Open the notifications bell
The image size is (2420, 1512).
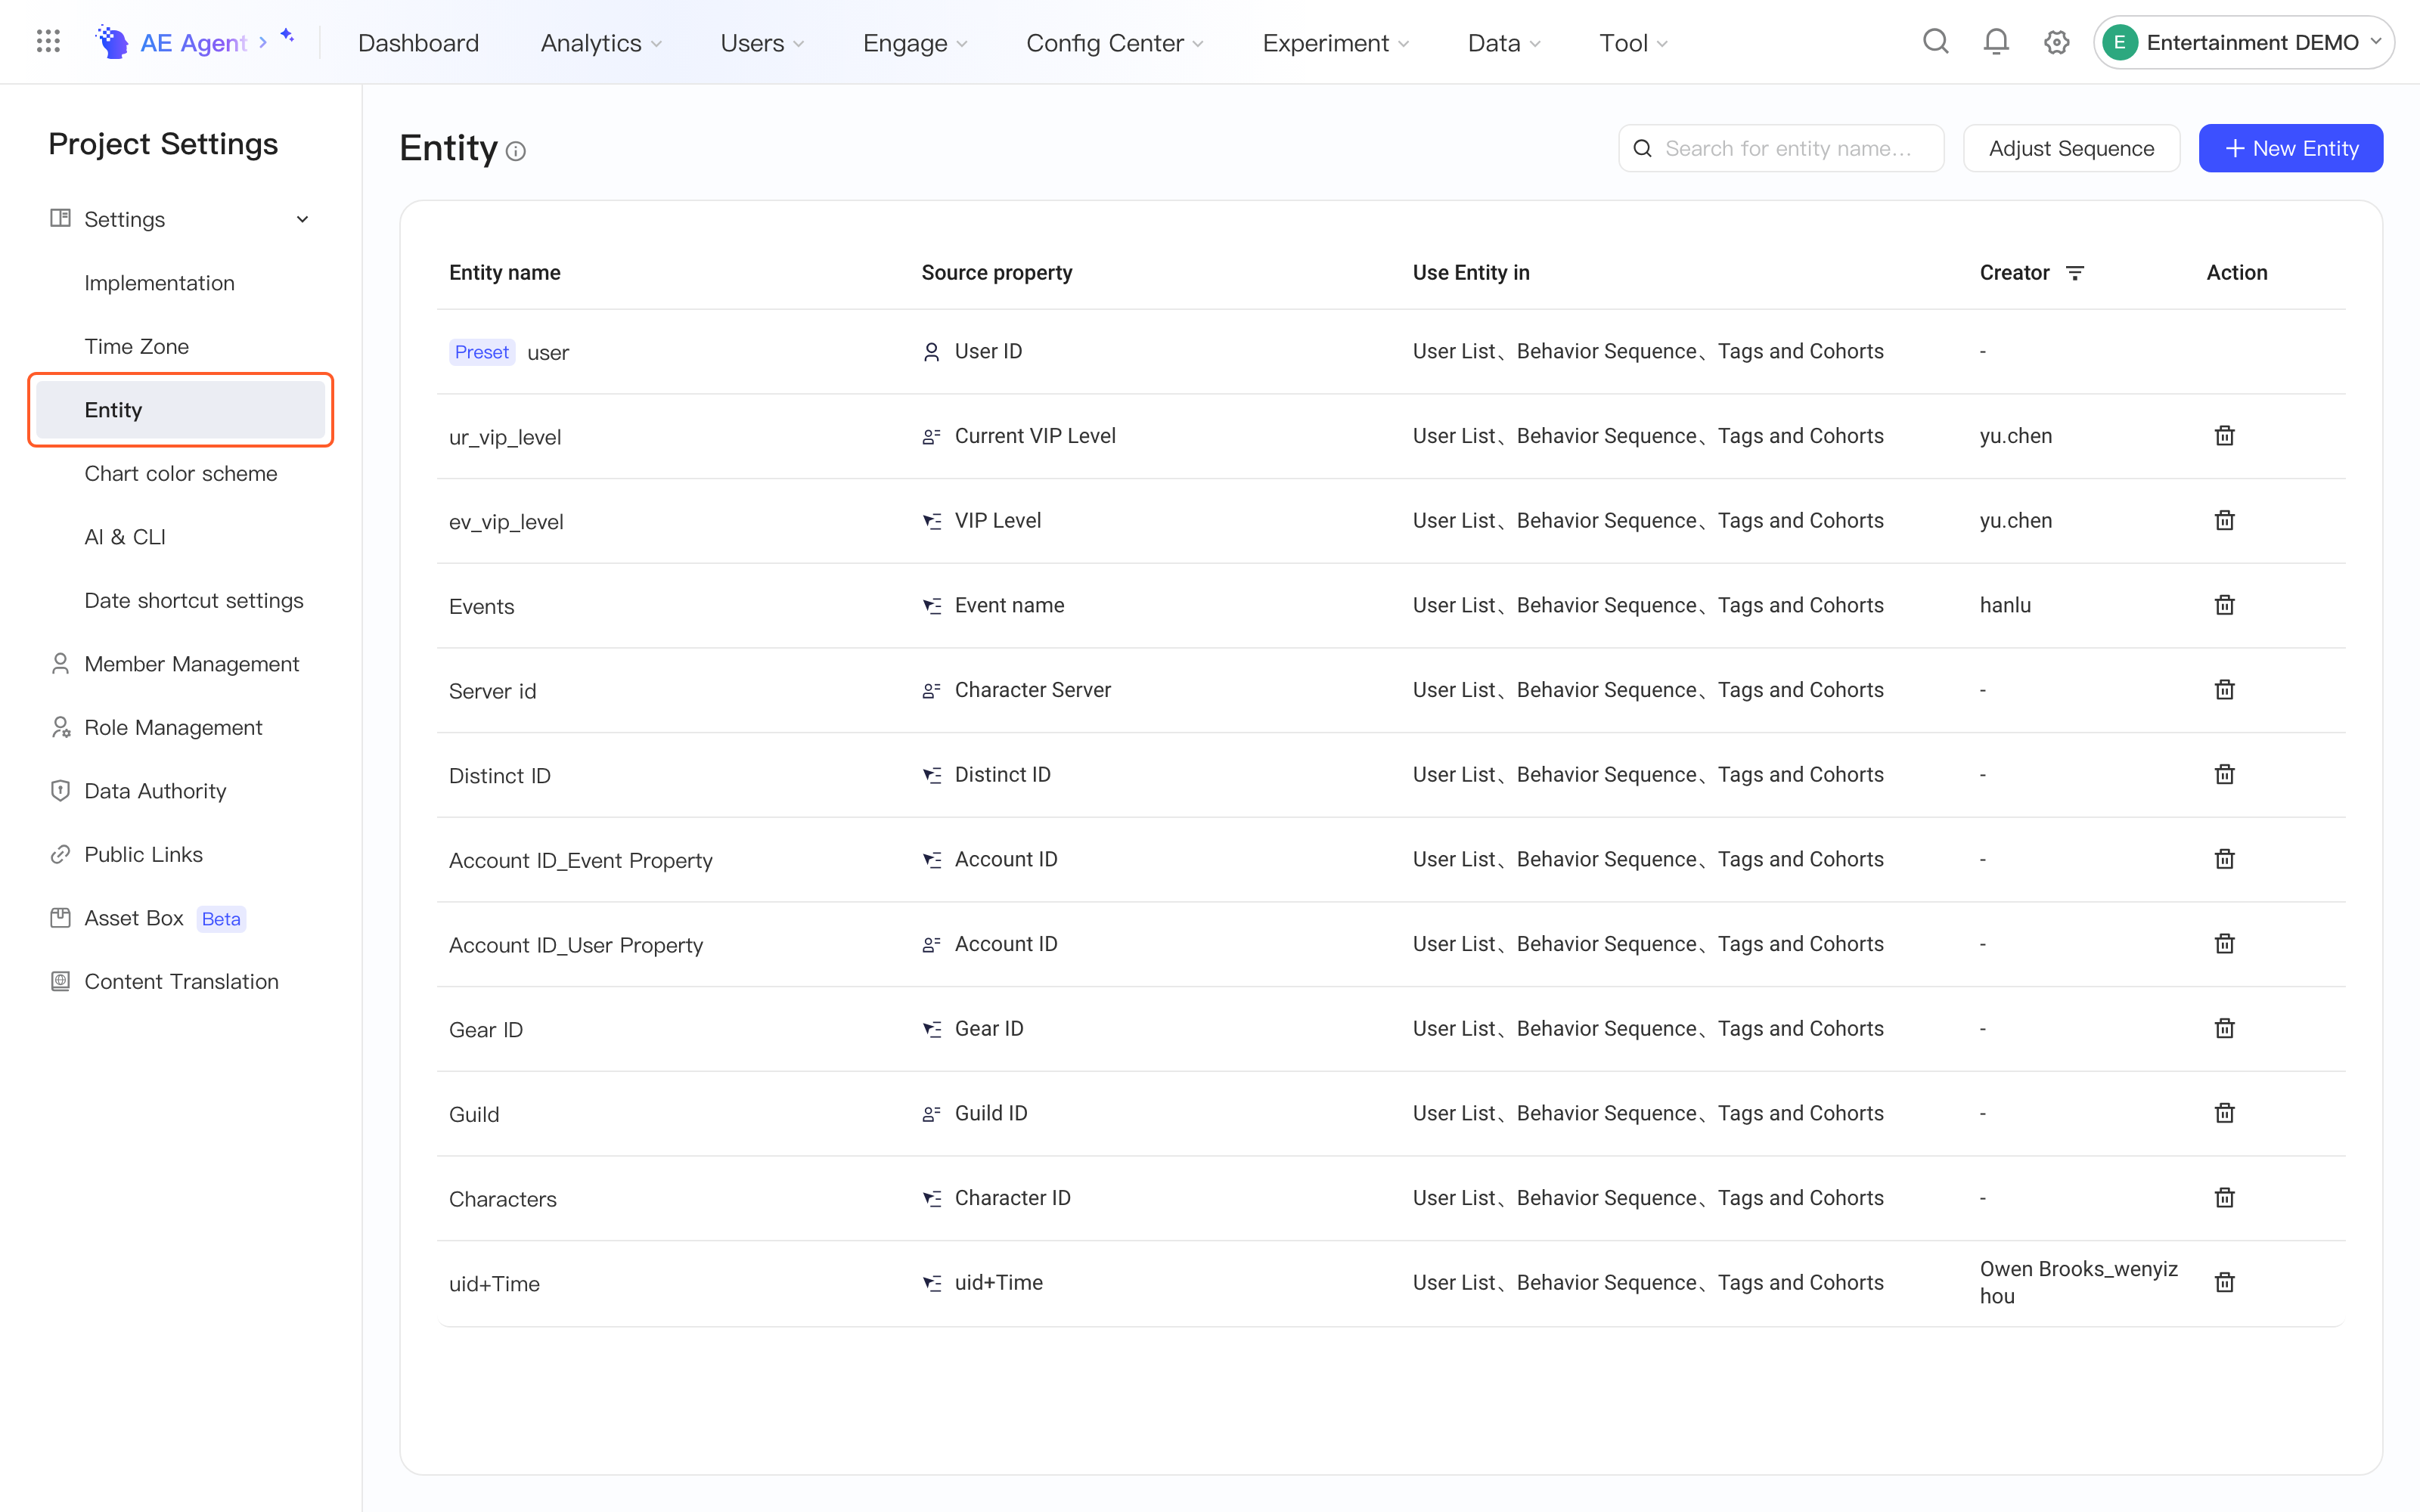[1996, 42]
